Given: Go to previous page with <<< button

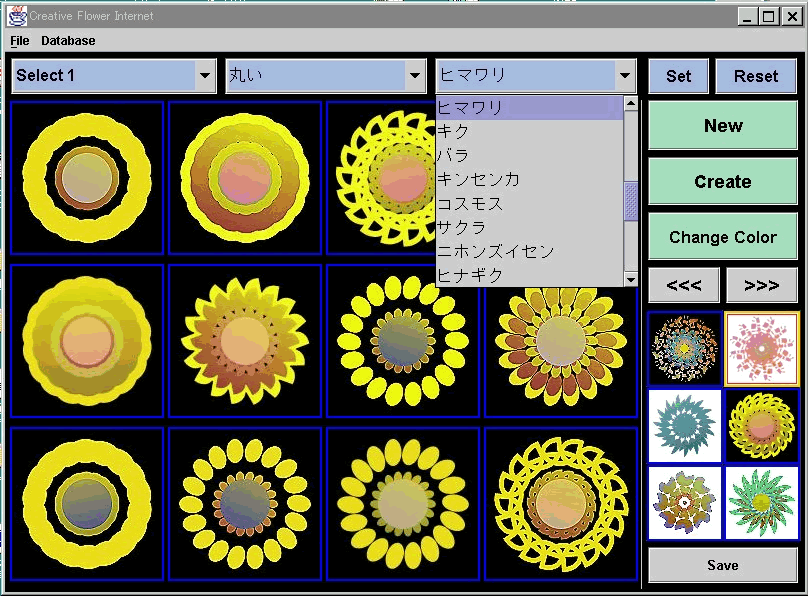Looking at the screenshot, I should pyautogui.click(x=683, y=285).
